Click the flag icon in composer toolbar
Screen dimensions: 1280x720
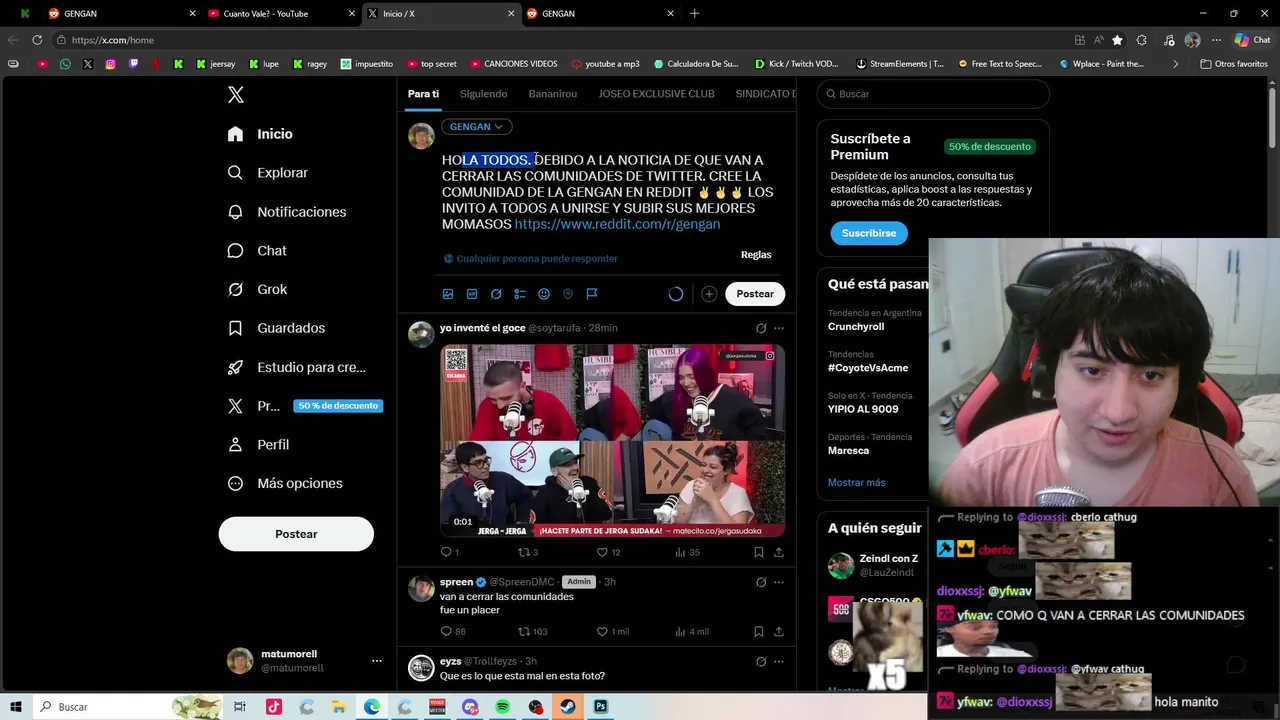[x=592, y=294]
